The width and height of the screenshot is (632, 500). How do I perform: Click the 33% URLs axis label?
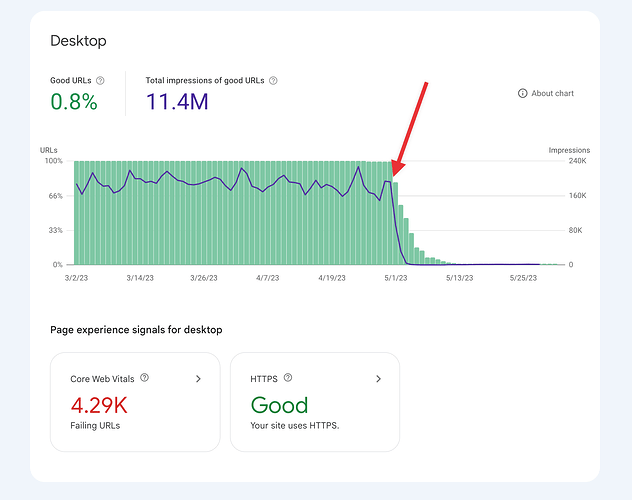point(56,230)
